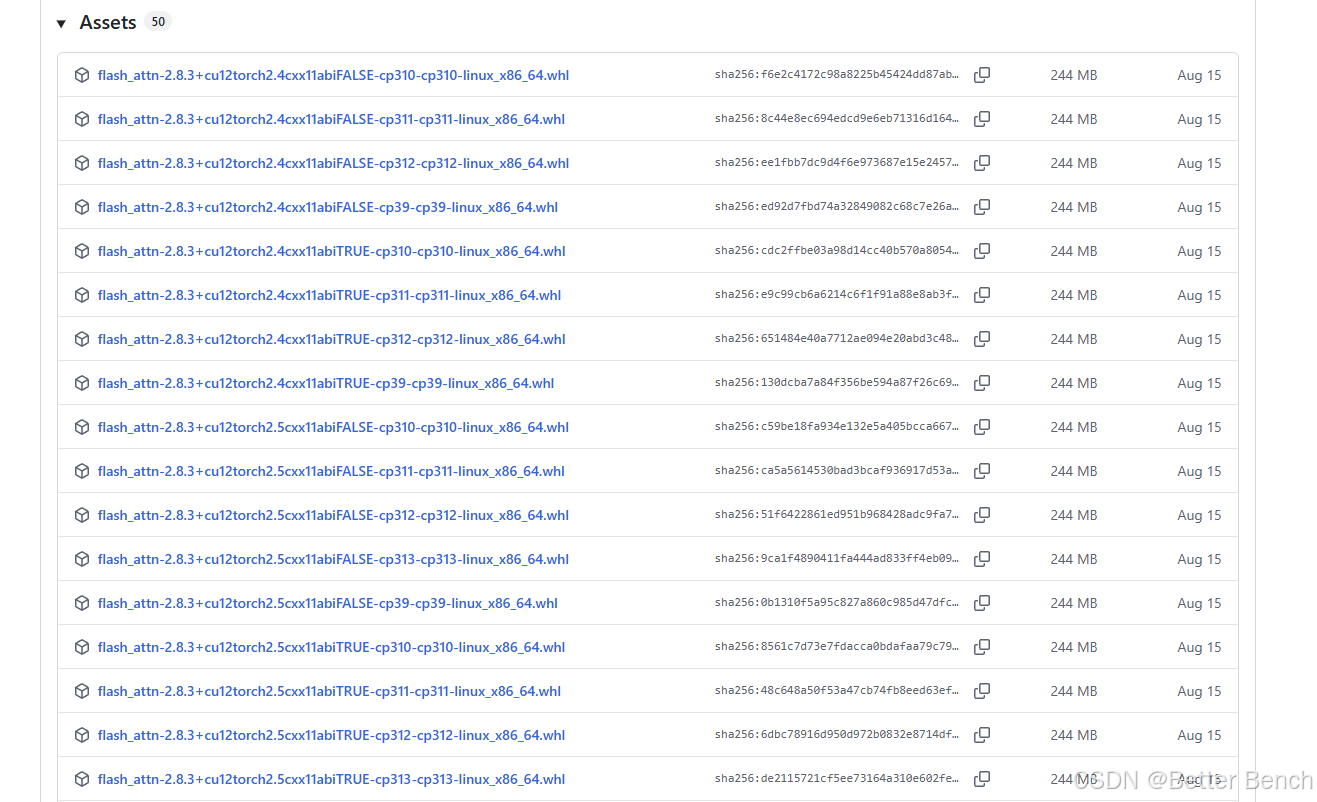Download flash_attn torch2.4 abiFALSE cp310 wheel link
The image size is (1317, 802).
pos(333,75)
